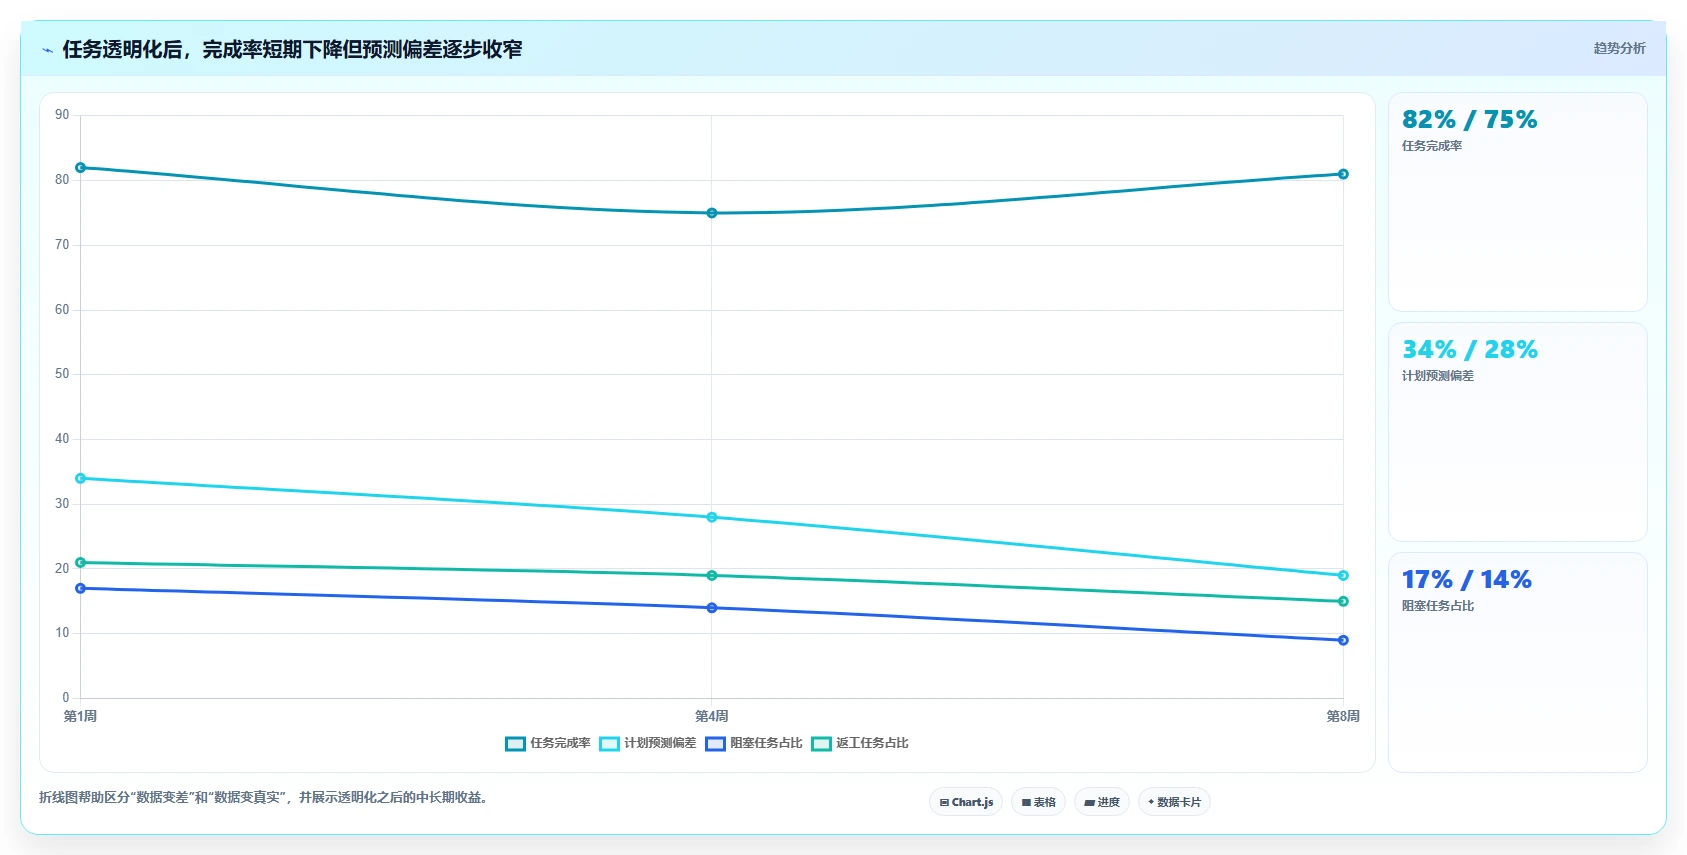Toggle 返工任务占比 legend item
Screen dimensions: 1687x855
(x=860, y=743)
